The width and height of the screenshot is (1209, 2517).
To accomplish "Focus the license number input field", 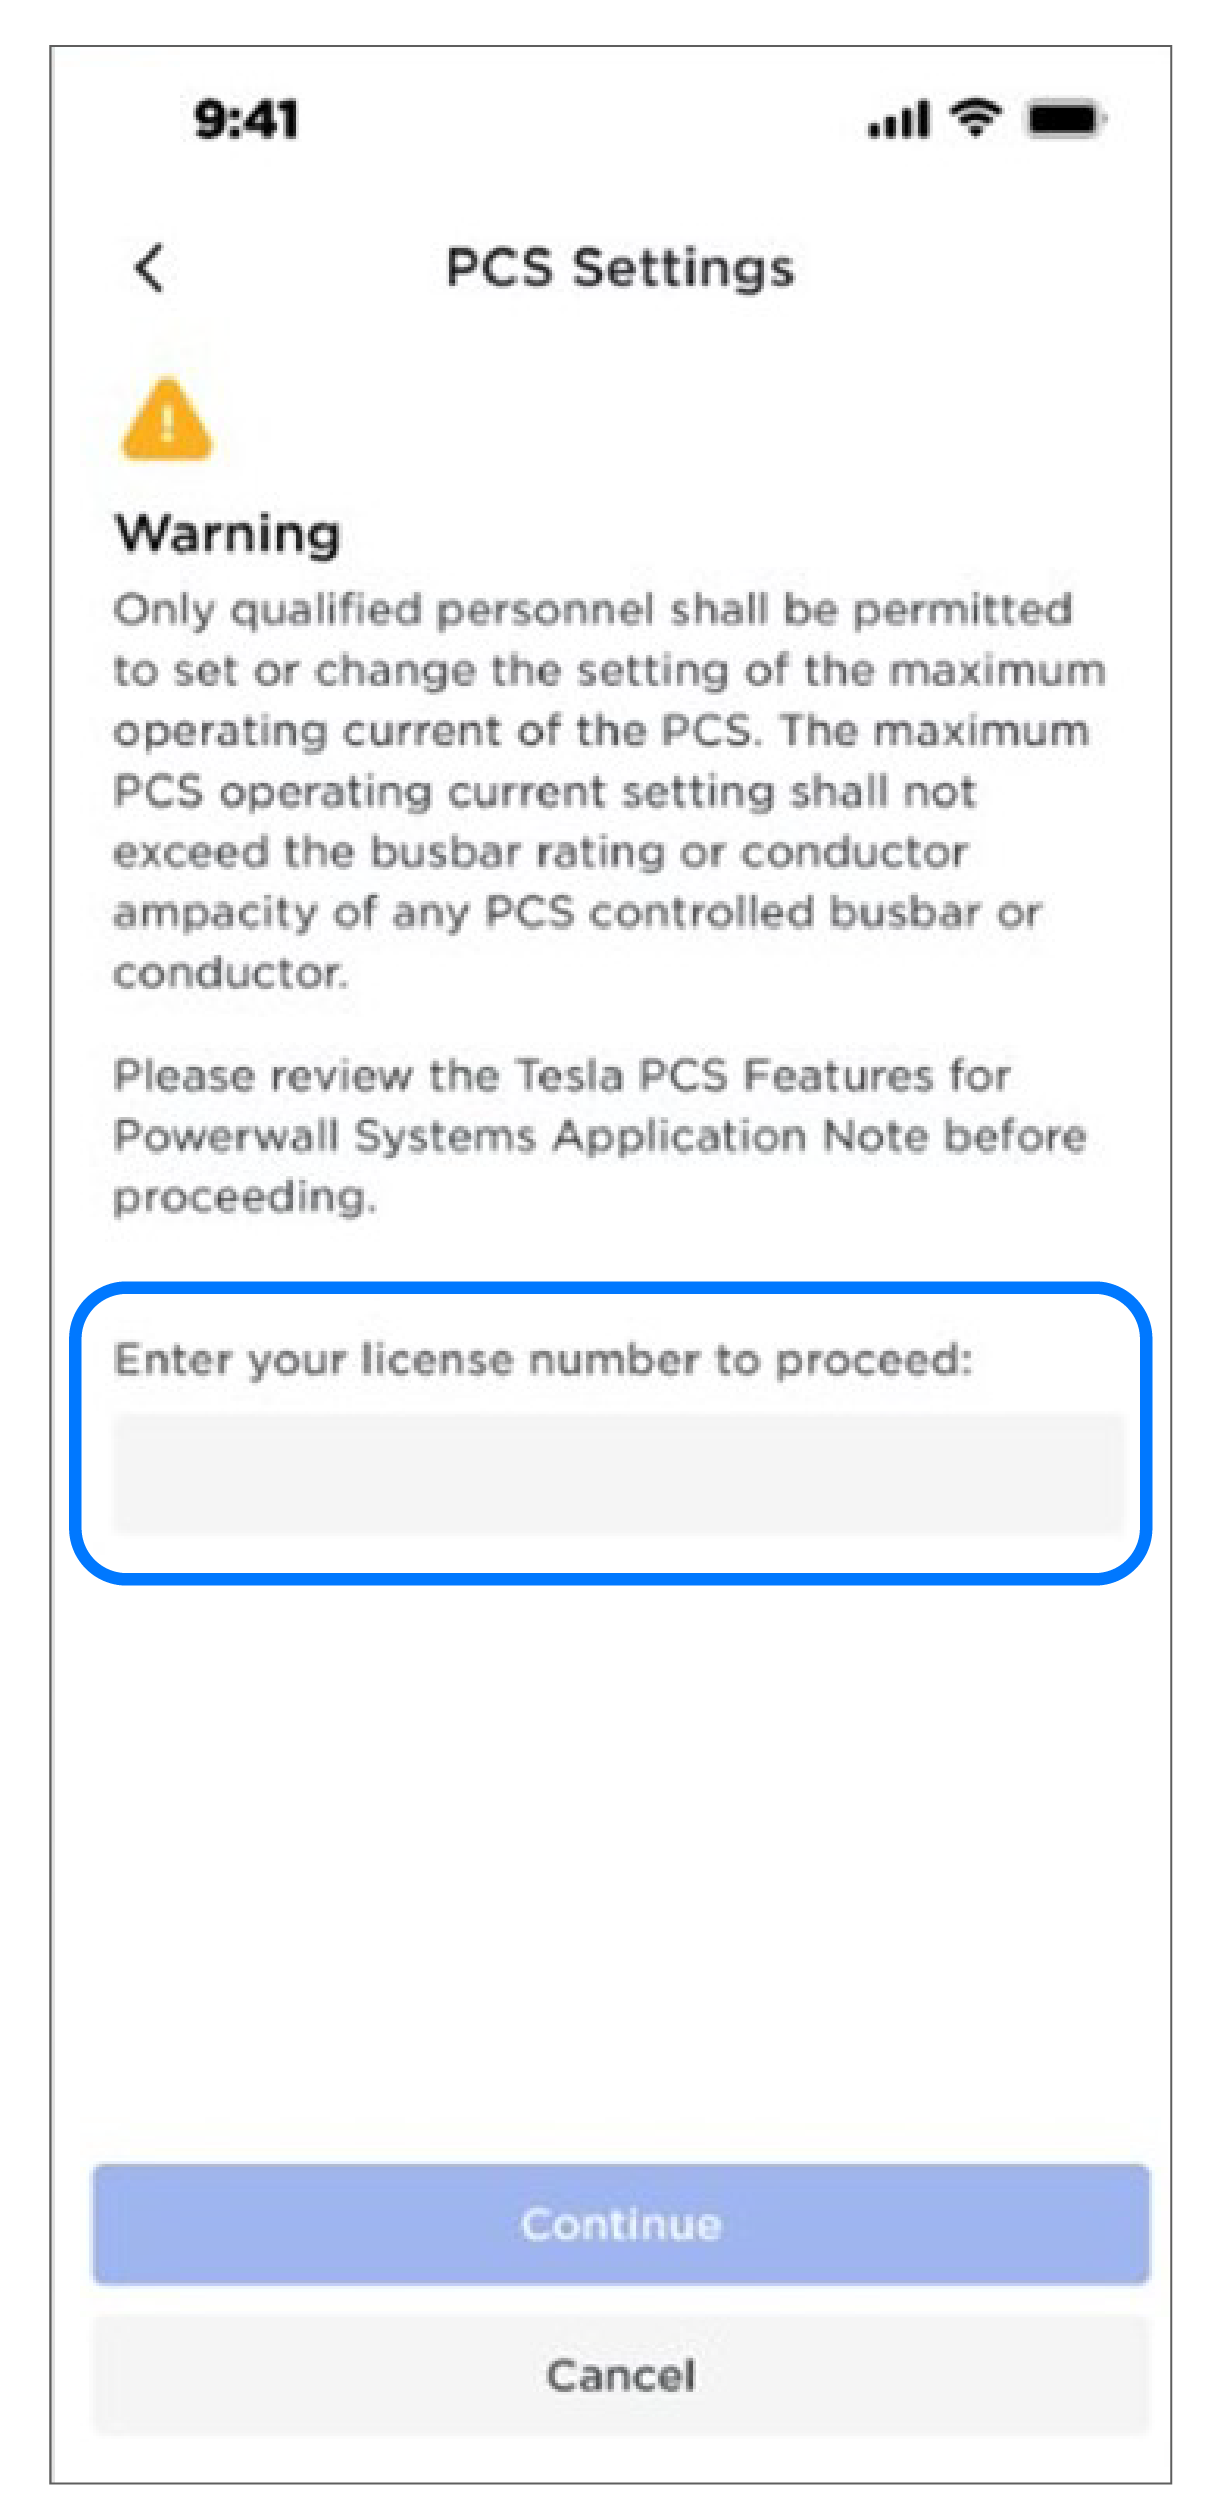I will tap(619, 1474).
